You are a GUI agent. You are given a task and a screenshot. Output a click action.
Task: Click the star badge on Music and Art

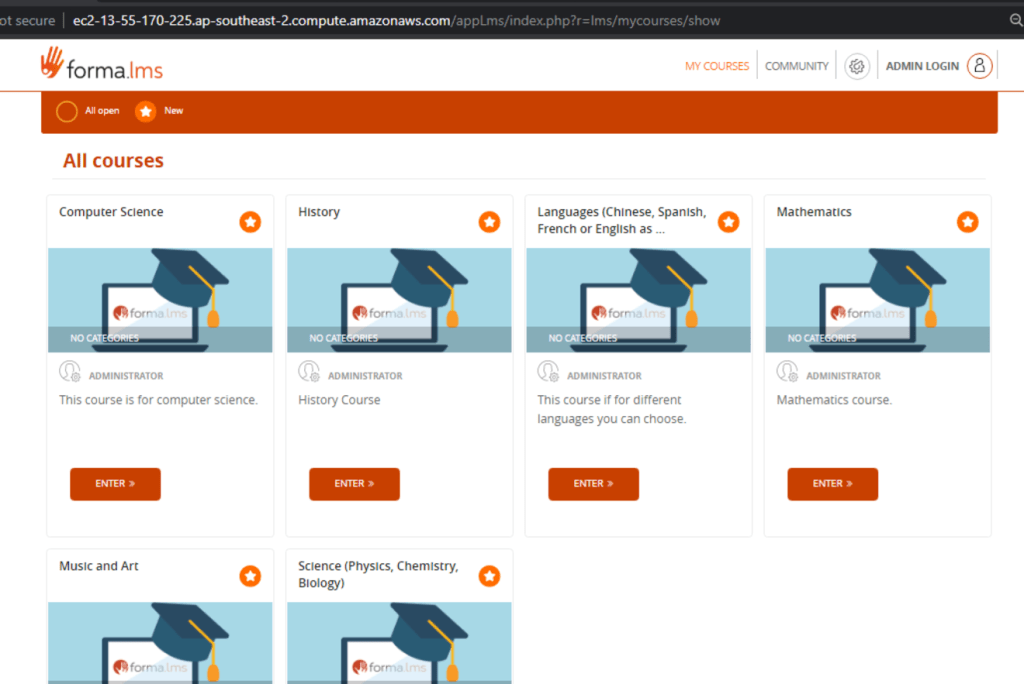250,576
